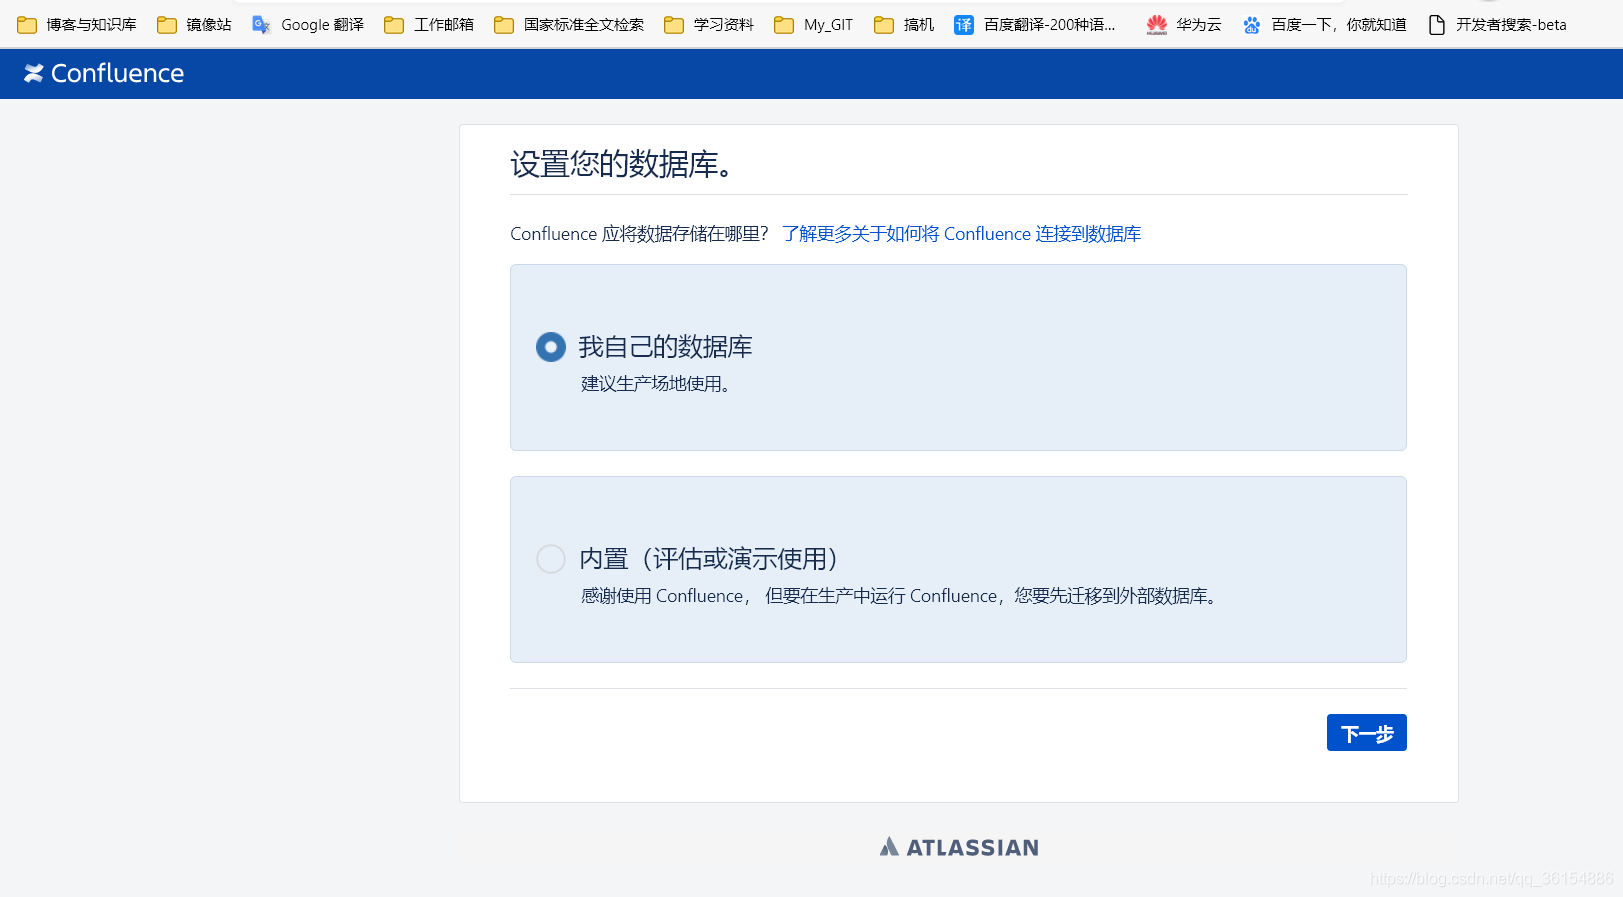Click the Confluence header title text
The width and height of the screenshot is (1623, 897).
(x=117, y=73)
